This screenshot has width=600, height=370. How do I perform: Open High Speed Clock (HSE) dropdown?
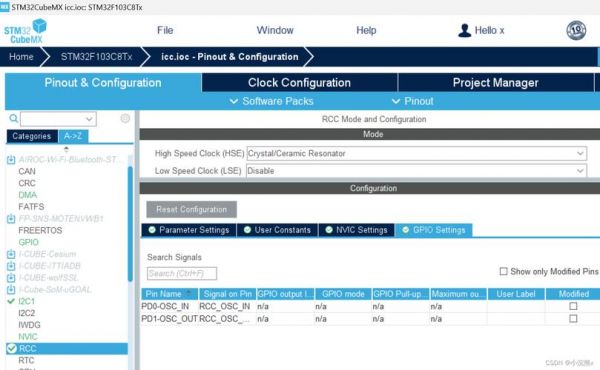416,153
